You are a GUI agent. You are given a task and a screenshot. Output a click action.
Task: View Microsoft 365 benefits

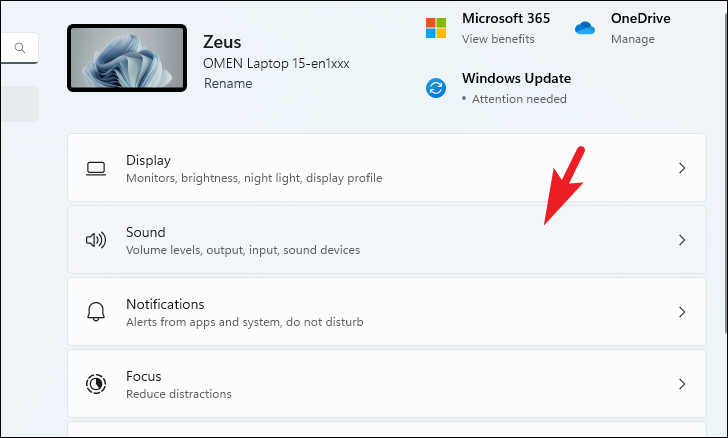point(498,39)
